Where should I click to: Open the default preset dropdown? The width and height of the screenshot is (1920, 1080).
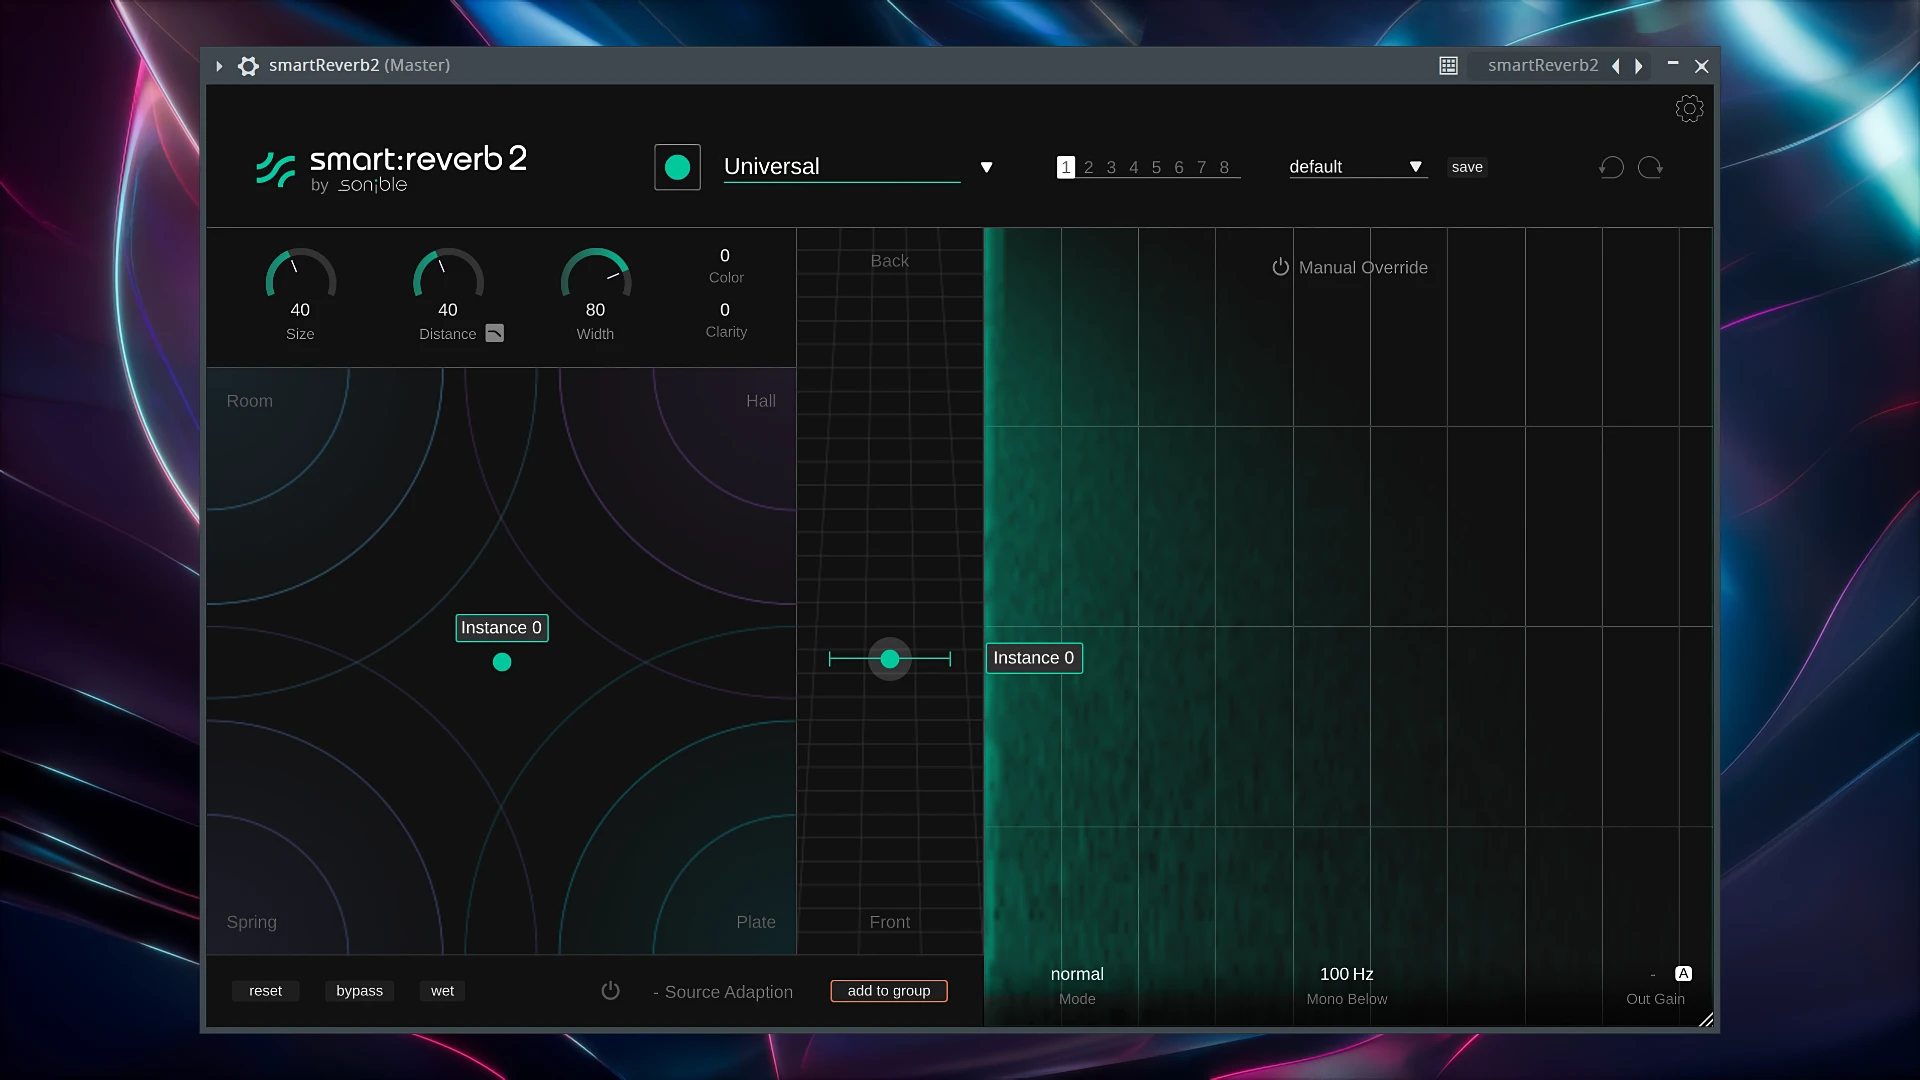coord(1414,167)
